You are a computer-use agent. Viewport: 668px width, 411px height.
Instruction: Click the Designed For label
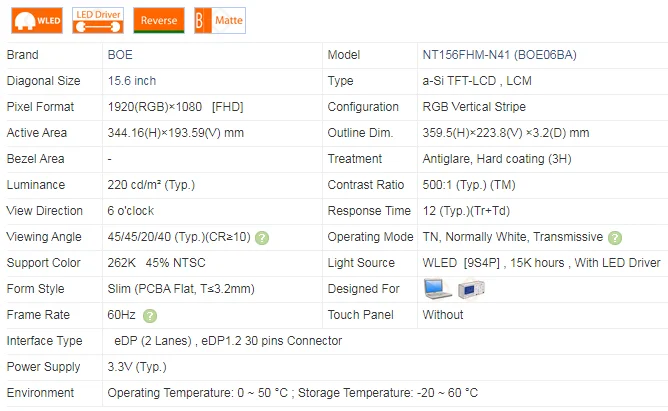click(363, 289)
